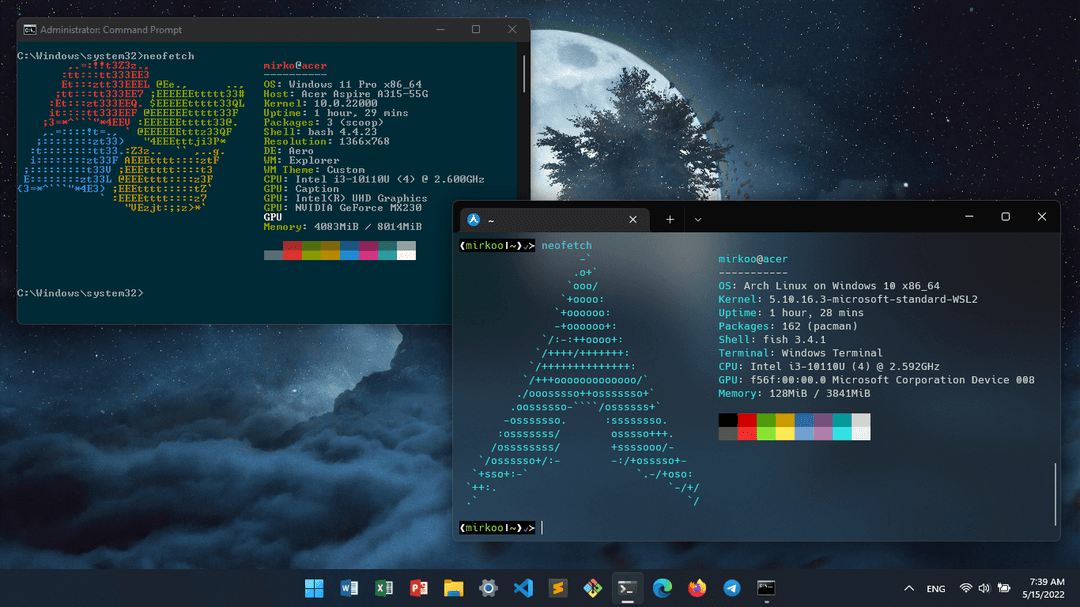Add a new tab in Windows Terminal
1080x607 pixels.
click(x=669, y=220)
